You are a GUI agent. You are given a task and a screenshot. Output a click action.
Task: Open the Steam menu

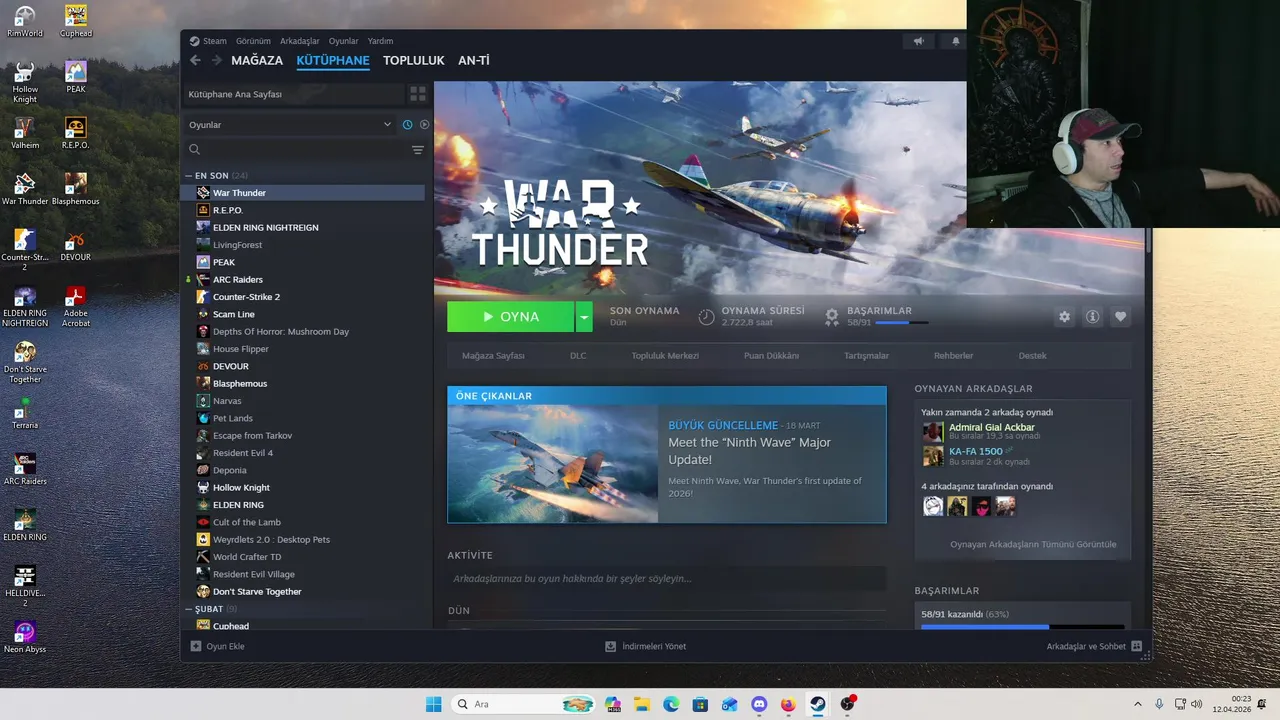[209, 41]
